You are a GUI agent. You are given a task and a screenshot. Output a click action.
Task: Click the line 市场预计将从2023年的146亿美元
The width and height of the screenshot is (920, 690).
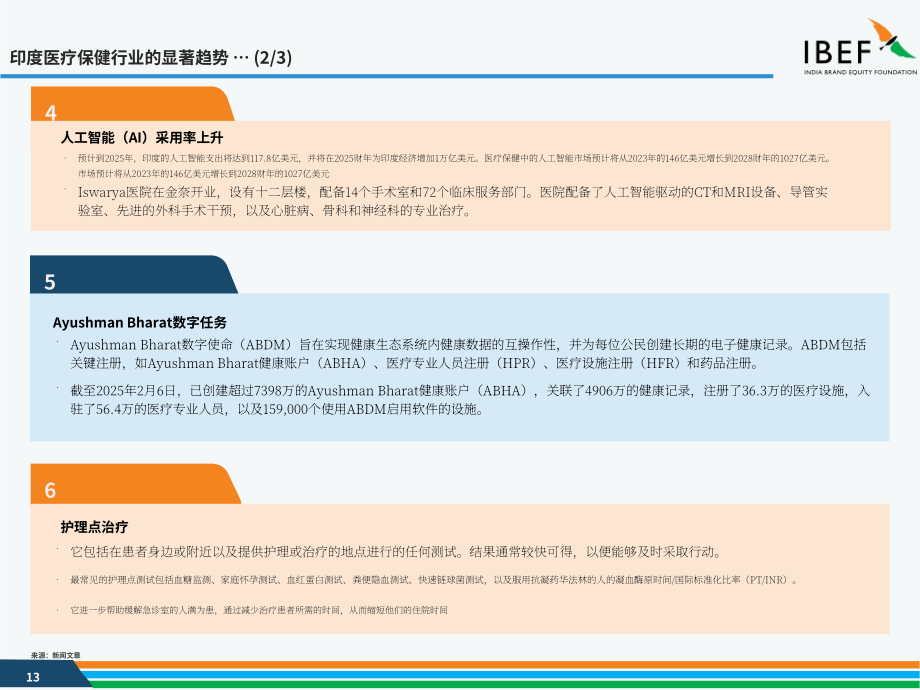(204, 174)
